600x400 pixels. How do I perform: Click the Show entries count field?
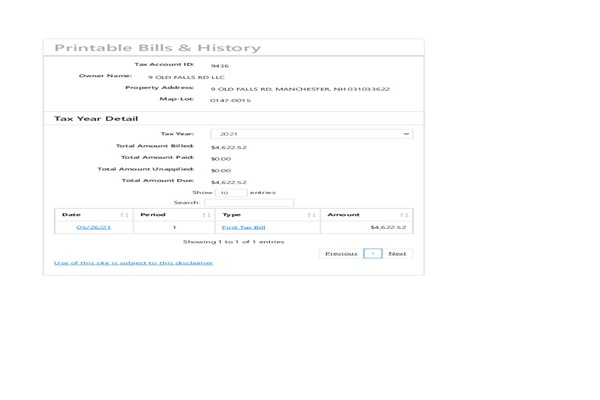coord(231,192)
